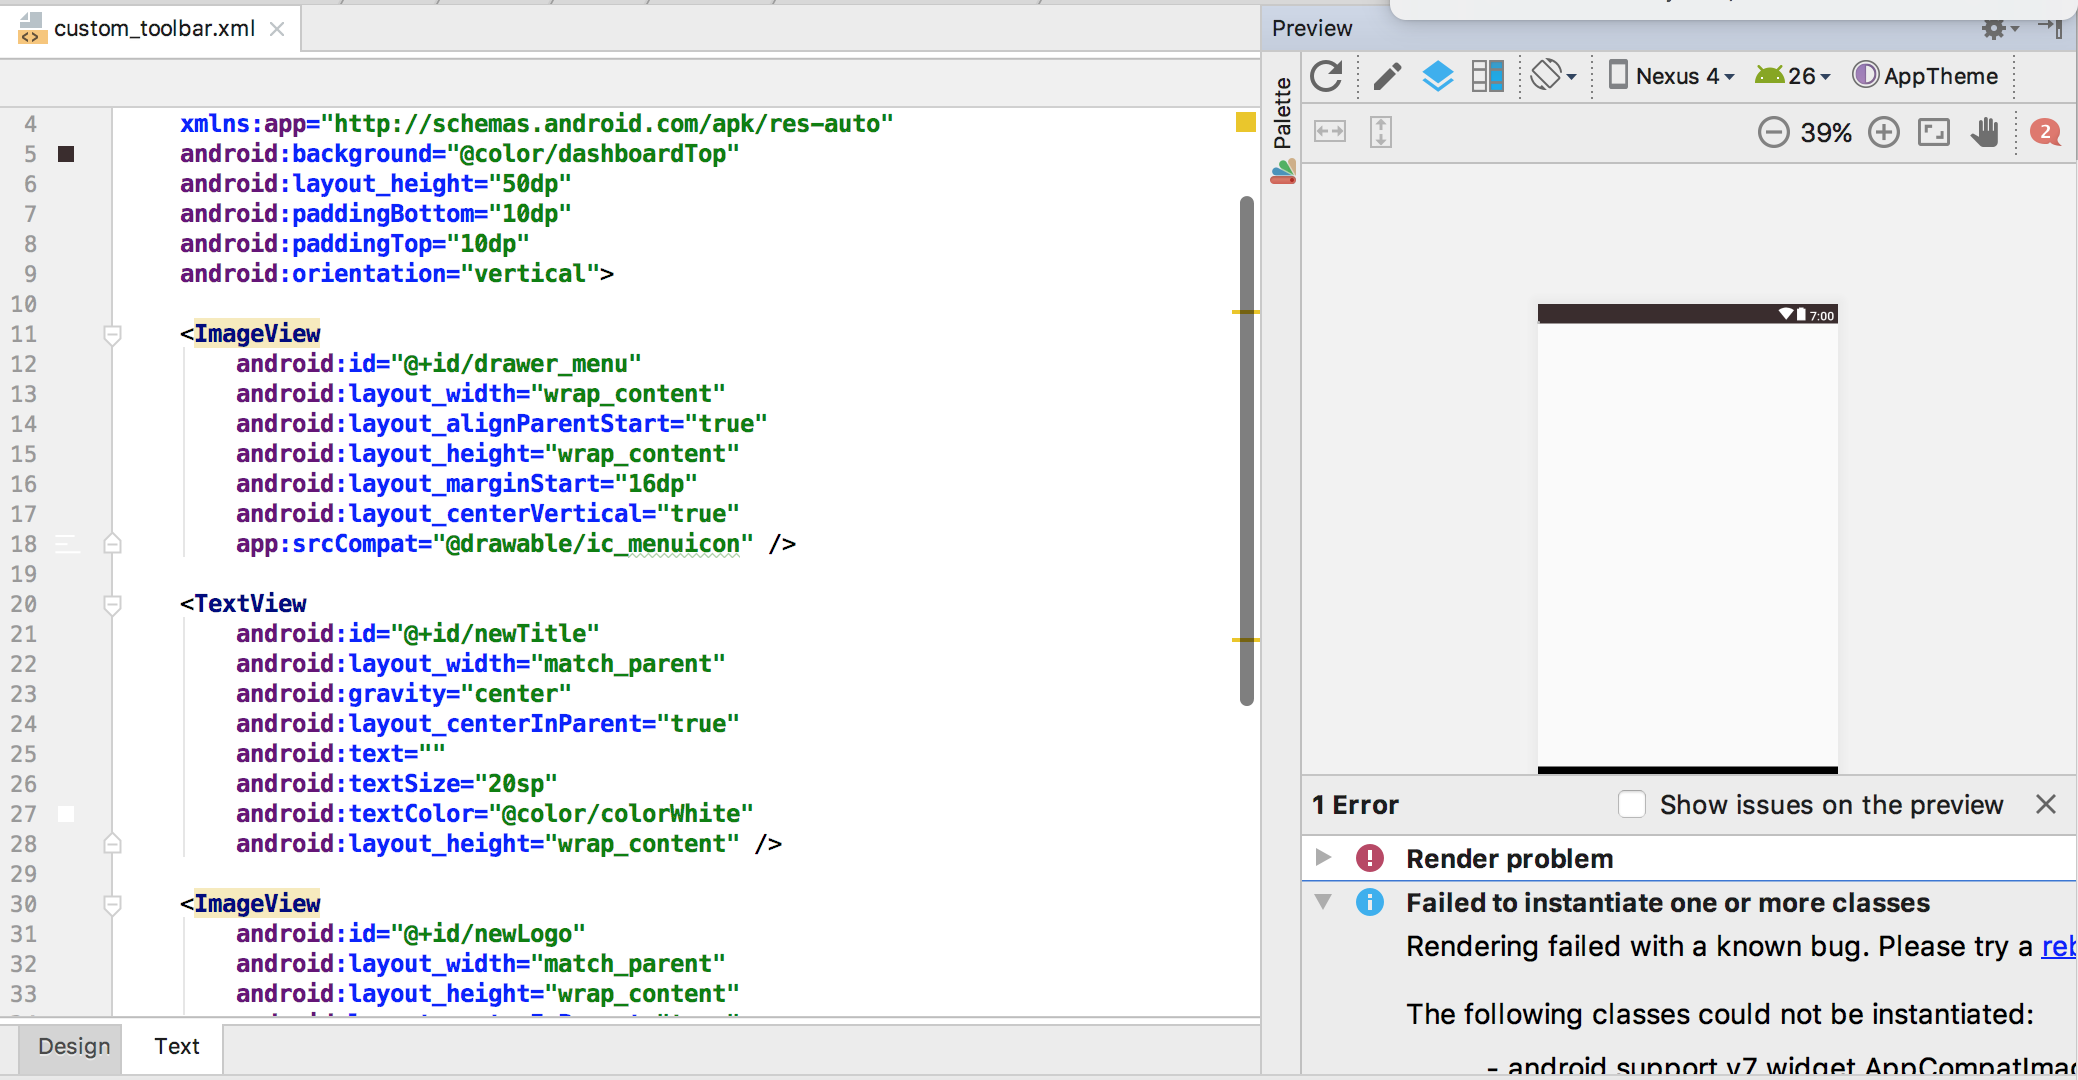Collapse the TextView tag fold at line 20

[x=113, y=604]
